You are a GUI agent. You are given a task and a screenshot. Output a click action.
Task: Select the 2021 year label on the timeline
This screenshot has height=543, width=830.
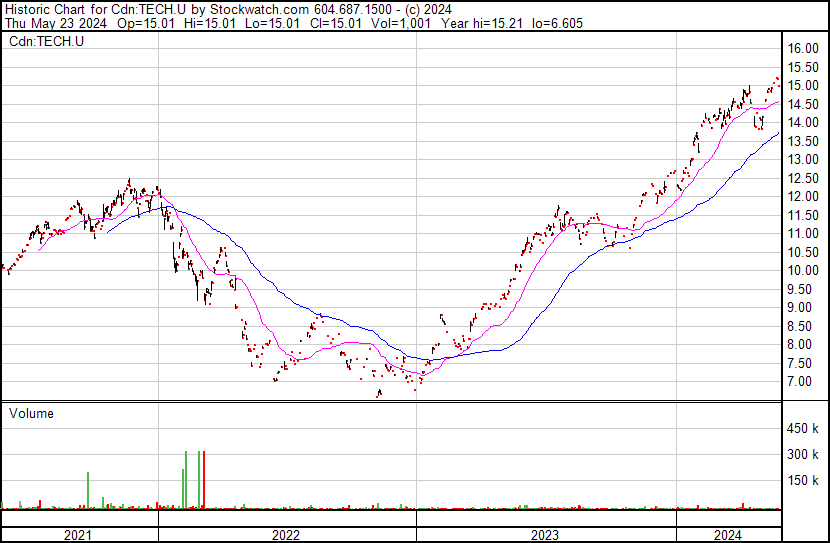click(x=78, y=535)
